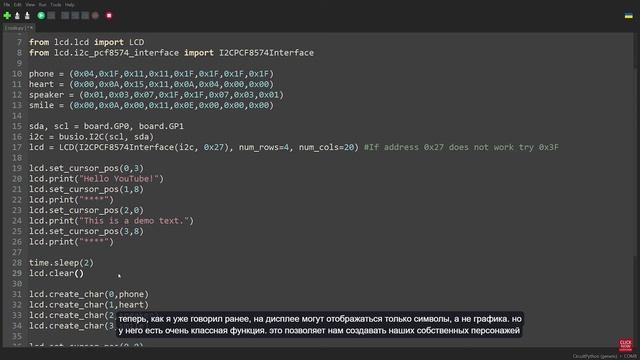Image resolution: width=640 pixels, height=360 pixels.
Task: Click line number 30 in the gutter
Action: point(17,284)
